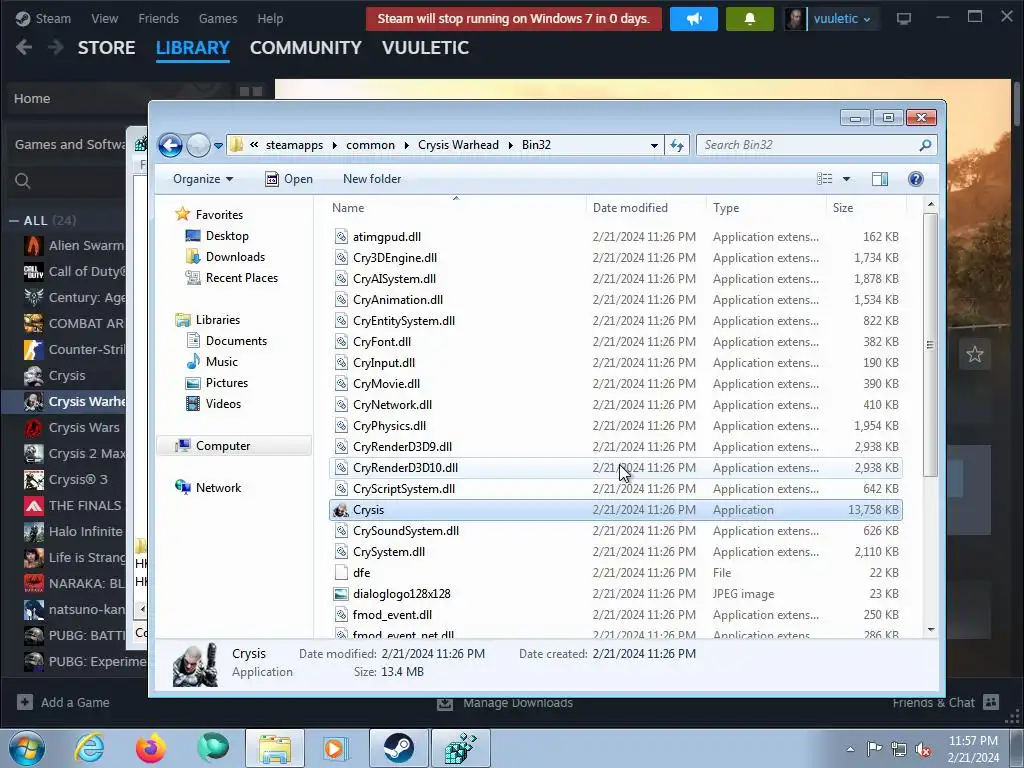The image size is (1024, 768).
Task: Switch to the COMMUNITY tab
Action: [x=306, y=48]
